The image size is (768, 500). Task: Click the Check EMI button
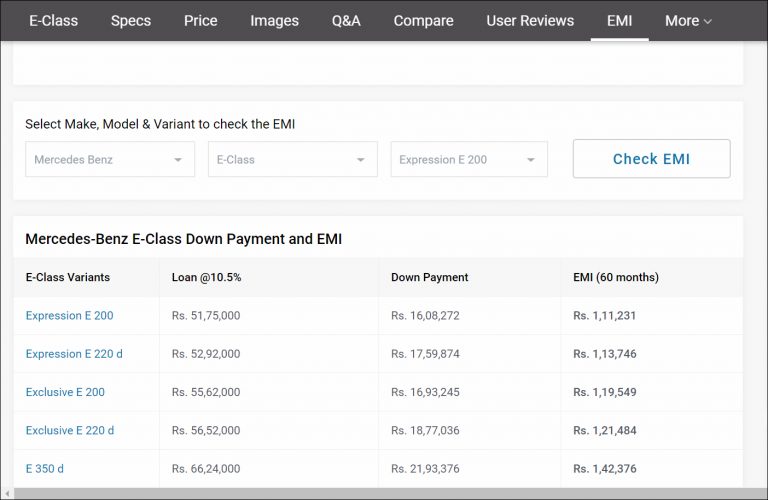click(651, 159)
